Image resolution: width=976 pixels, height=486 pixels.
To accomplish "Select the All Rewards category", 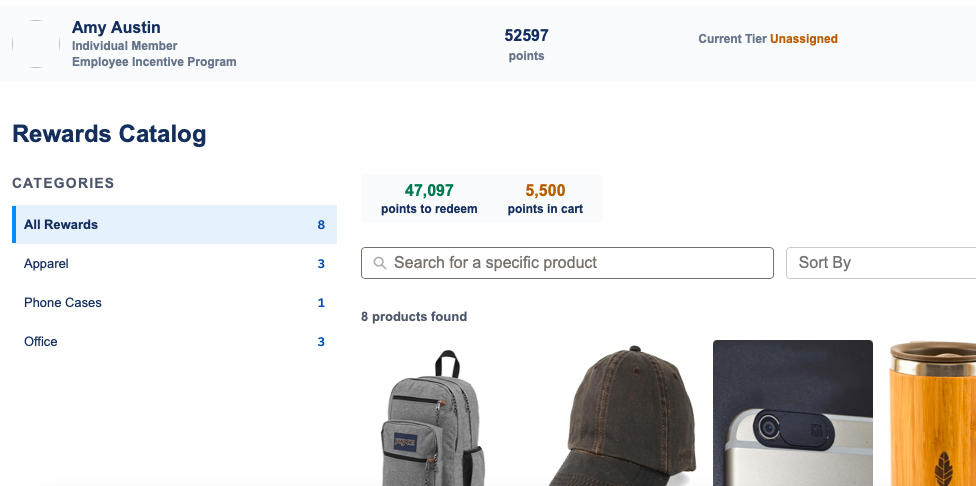I will 174,225.
